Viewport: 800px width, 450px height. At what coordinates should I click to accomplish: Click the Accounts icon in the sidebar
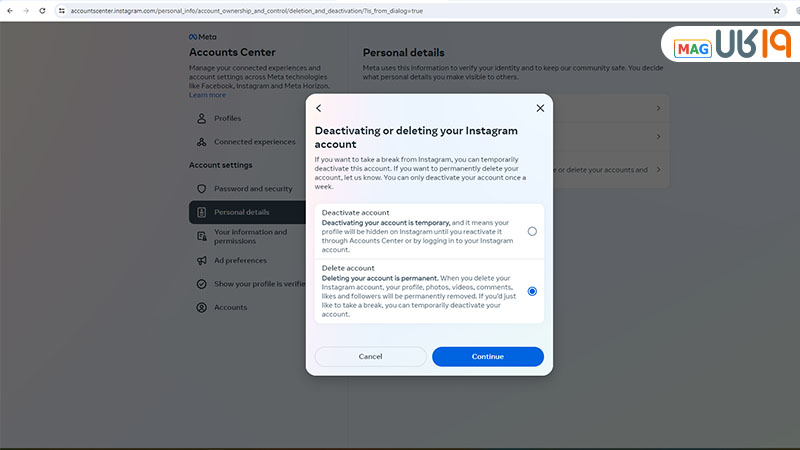202,307
